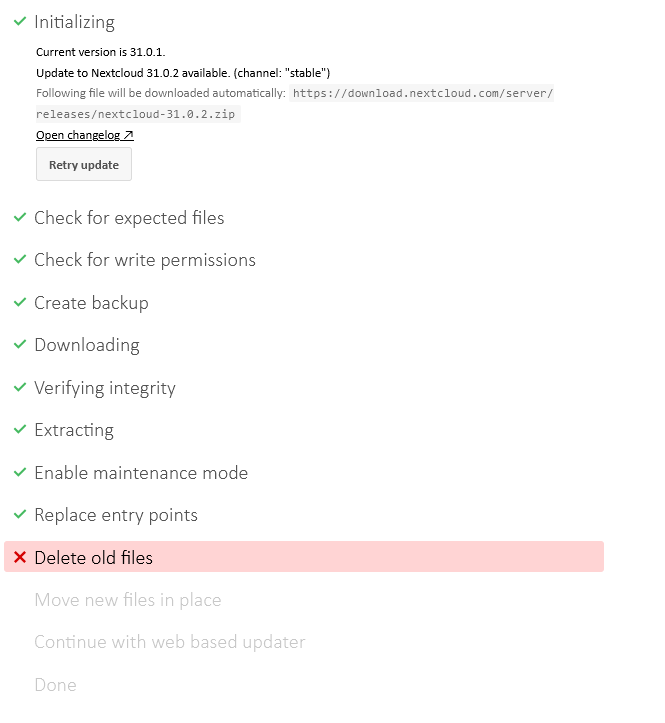The image size is (665, 723).
Task: Click the Create backup checkmark icon
Action: point(20,302)
